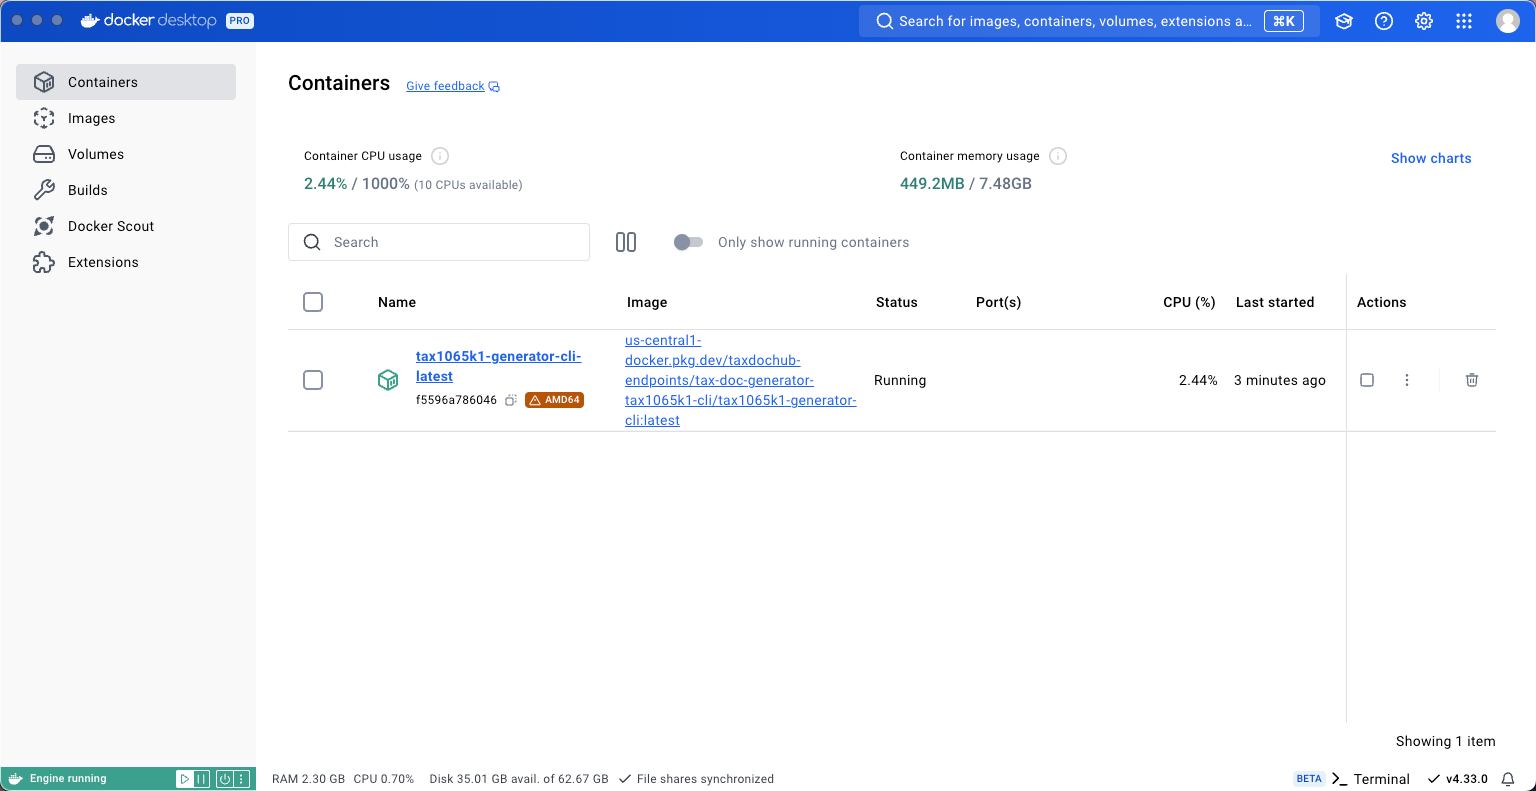
Task: Open the container's three-dot actions menu
Action: 1407,380
